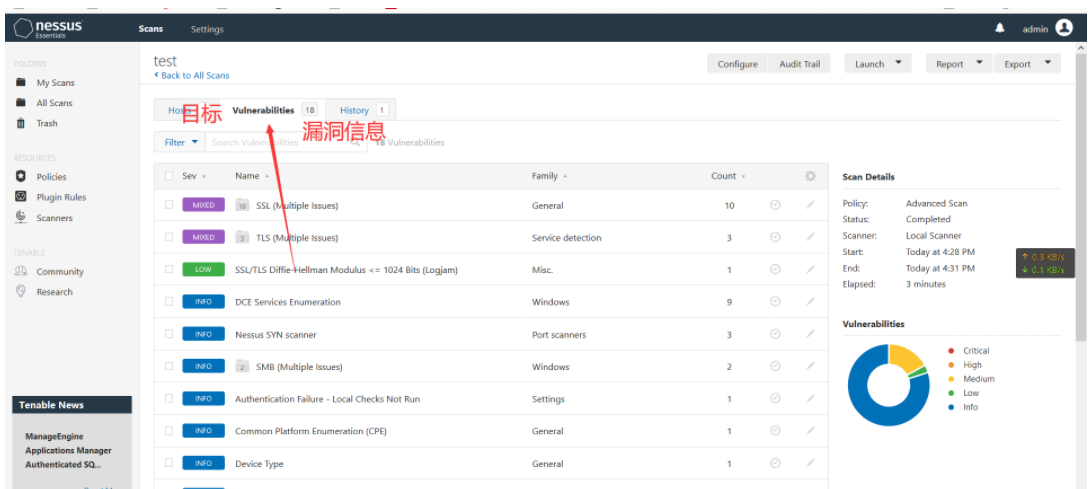Check the Logjam vulnerability row checkbox
Screen dimensions: 1088x489
coord(169,269)
